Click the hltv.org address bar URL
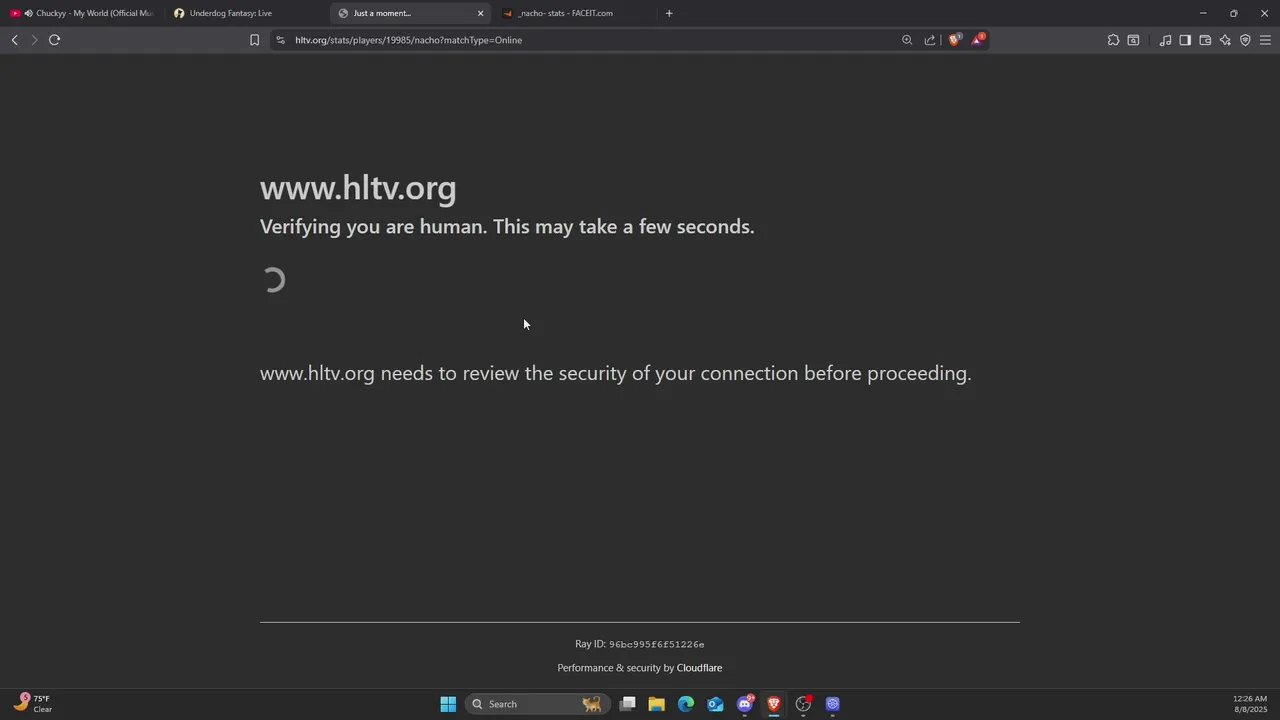This screenshot has height=720, width=1280. click(x=408, y=40)
